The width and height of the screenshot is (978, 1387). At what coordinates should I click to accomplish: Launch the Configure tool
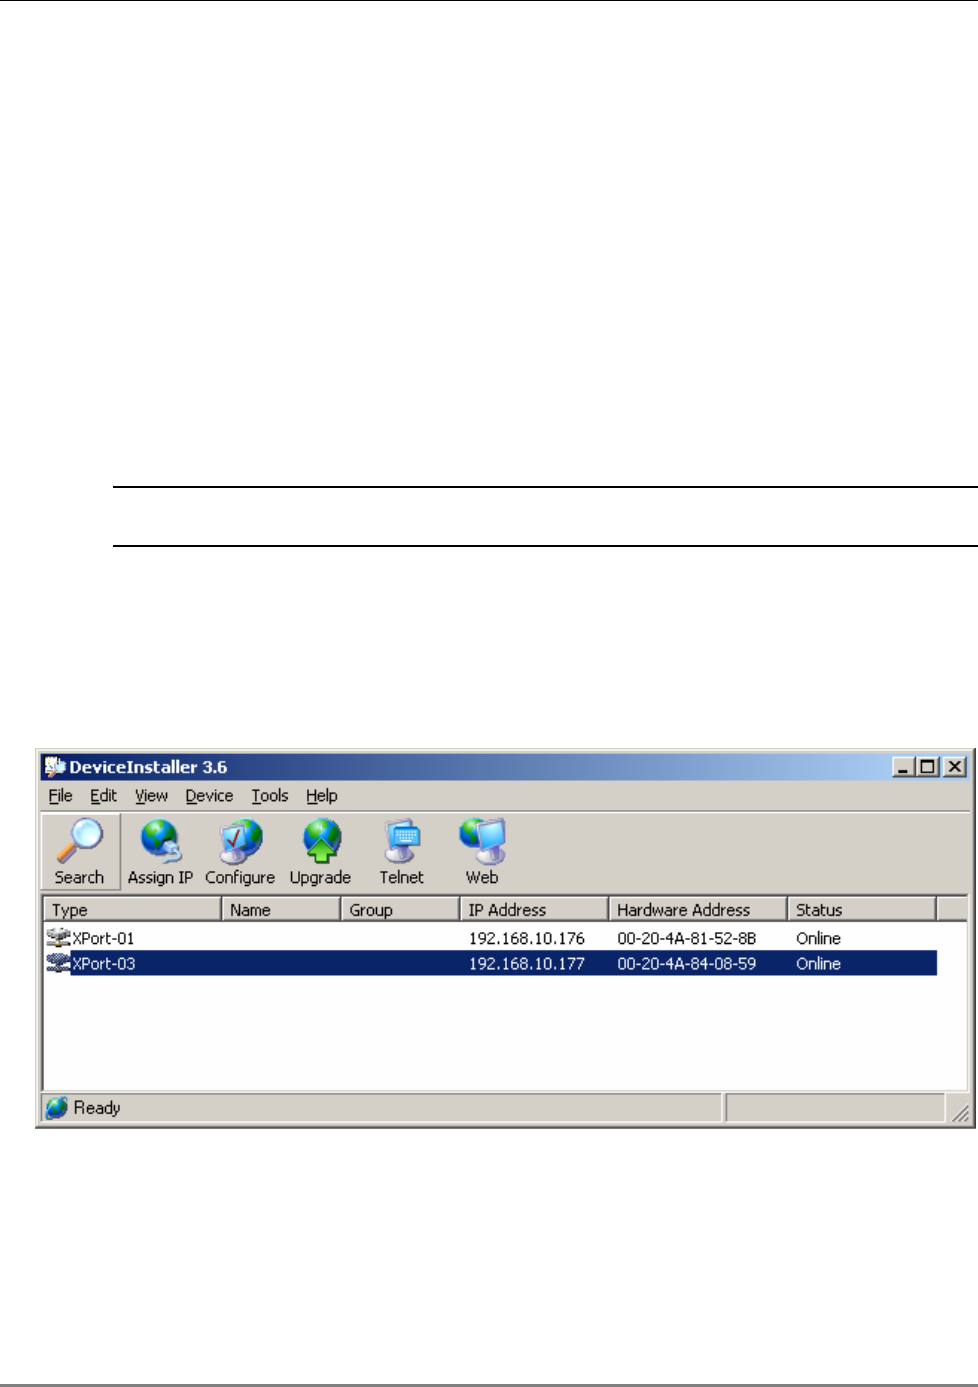[x=240, y=851]
